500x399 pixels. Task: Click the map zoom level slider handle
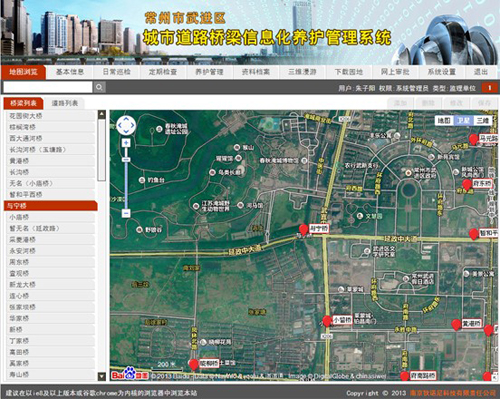(x=126, y=160)
